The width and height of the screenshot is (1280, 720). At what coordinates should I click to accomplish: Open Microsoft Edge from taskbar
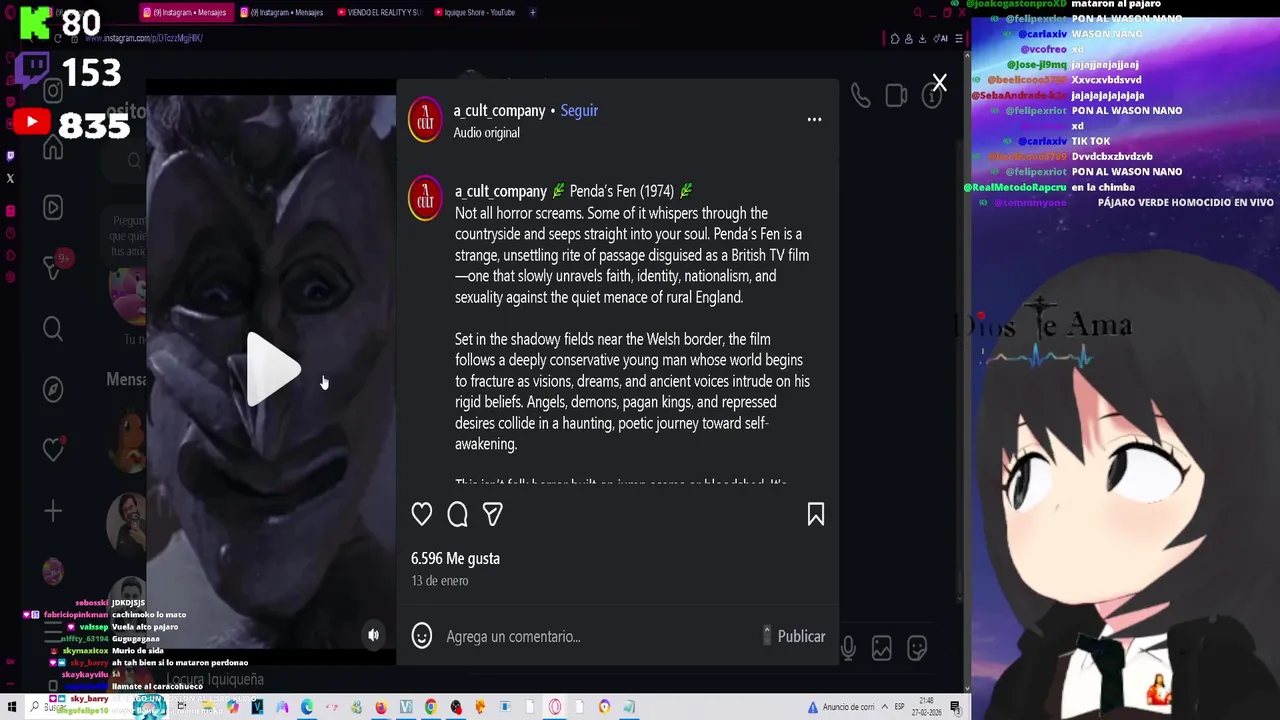307,707
